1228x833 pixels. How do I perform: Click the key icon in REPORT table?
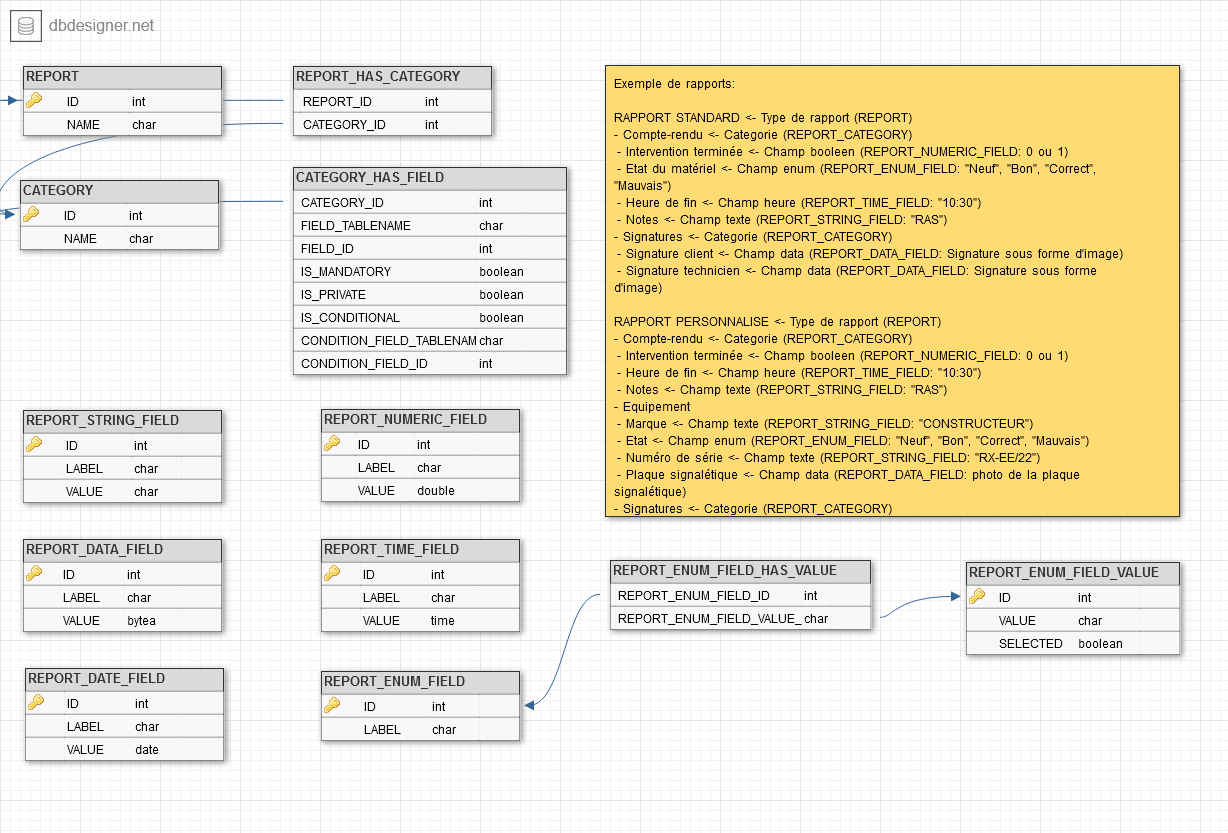tap(33, 100)
